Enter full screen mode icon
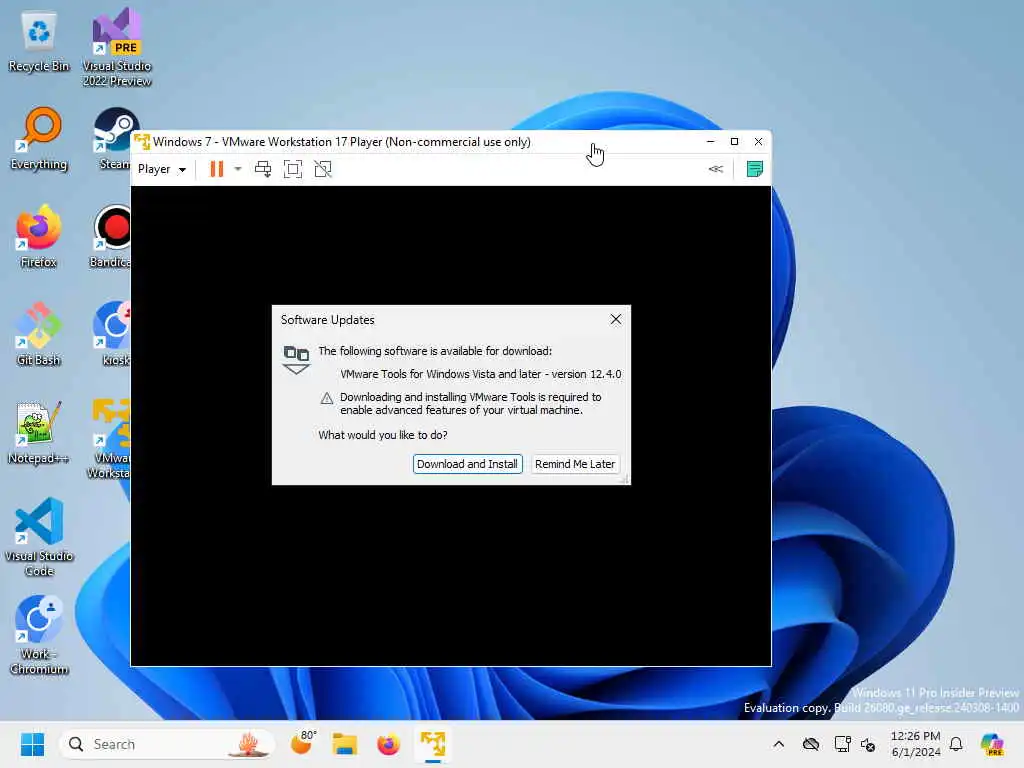The image size is (1024, 768). 293,169
